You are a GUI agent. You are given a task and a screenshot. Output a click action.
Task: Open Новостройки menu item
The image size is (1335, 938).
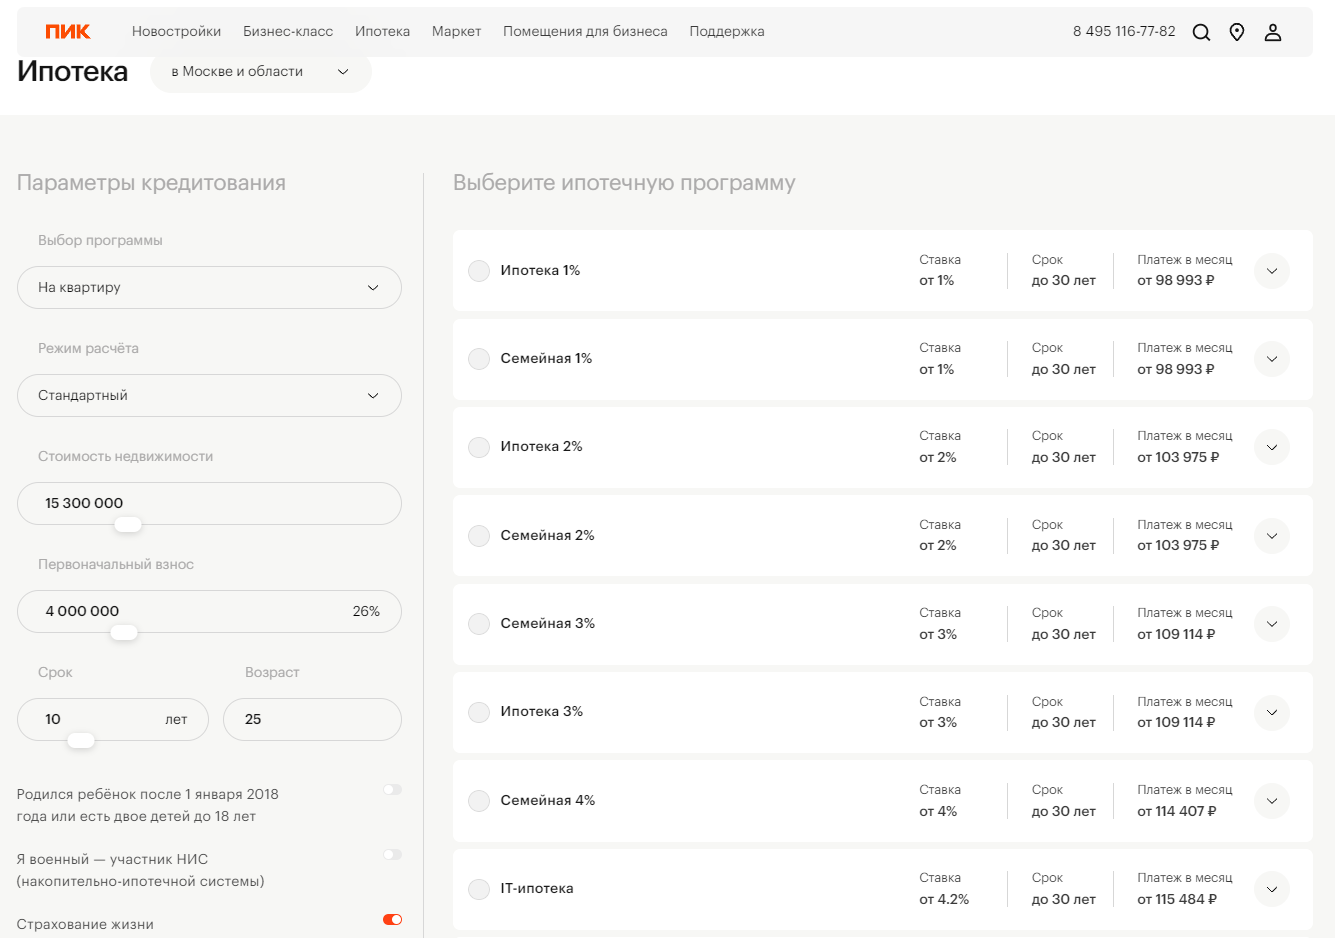click(x=177, y=31)
